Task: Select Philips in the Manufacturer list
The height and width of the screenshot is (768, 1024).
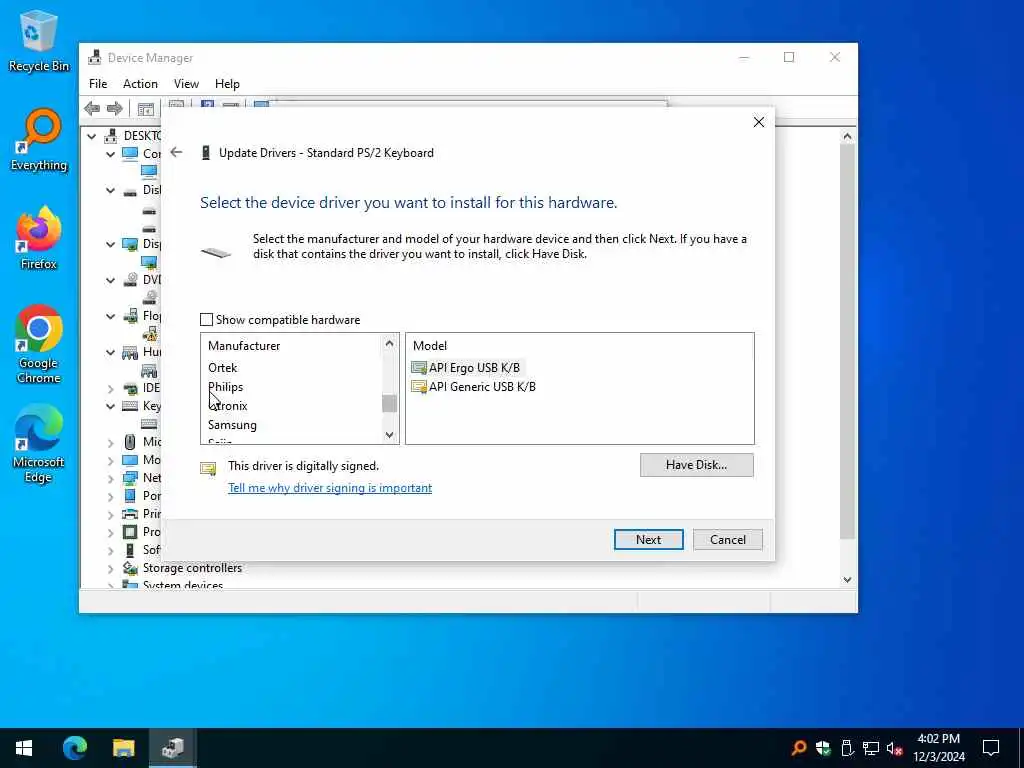Action: (225, 387)
